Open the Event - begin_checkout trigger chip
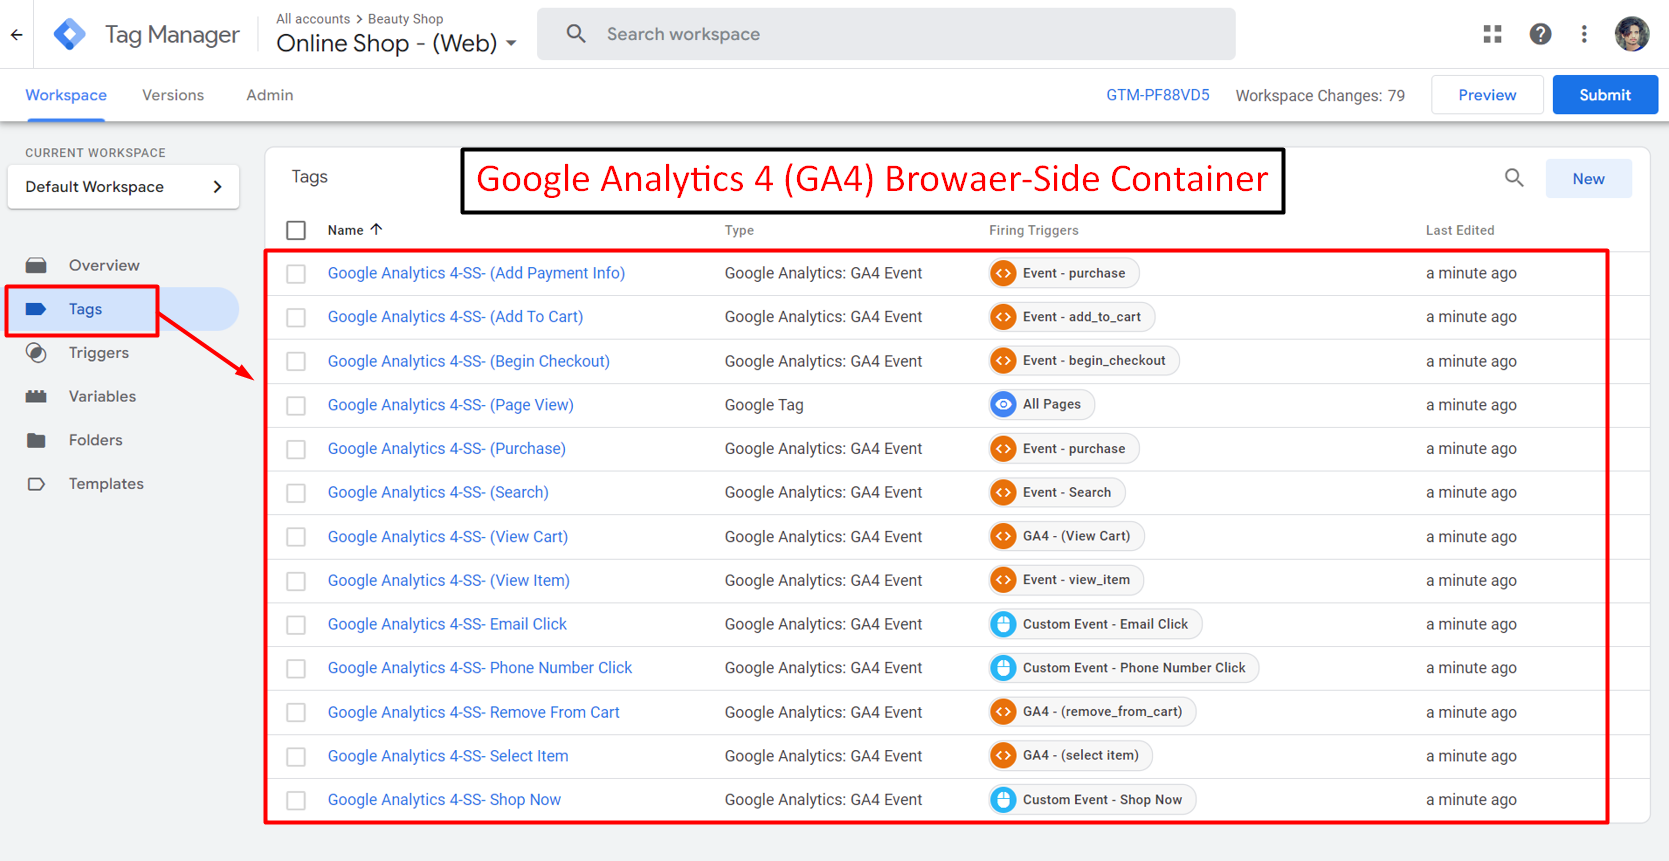The height and width of the screenshot is (861, 1669). pos(1084,361)
